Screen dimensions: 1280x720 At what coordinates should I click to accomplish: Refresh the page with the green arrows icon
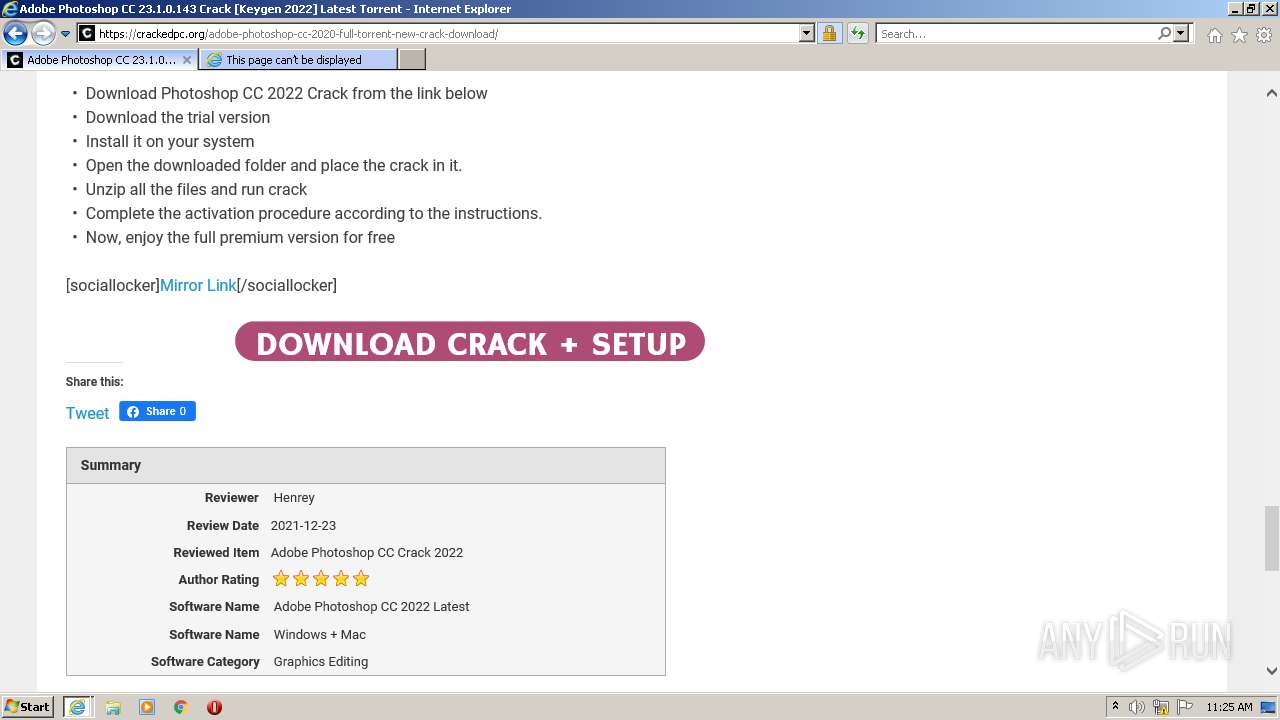[x=857, y=33]
